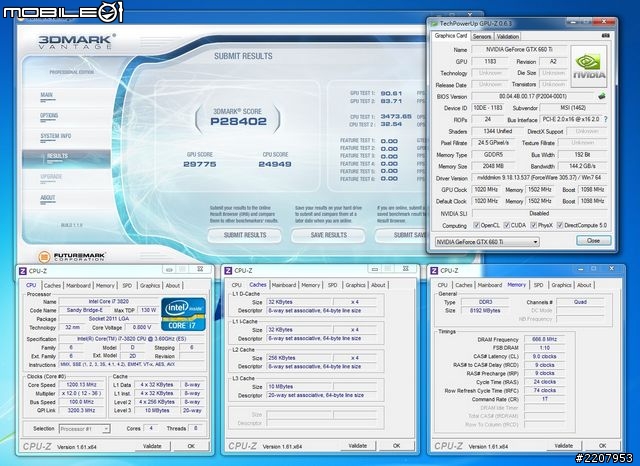Click the P28402 3DMark score
The width and height of the screenshot is (640, 466).
238,121
